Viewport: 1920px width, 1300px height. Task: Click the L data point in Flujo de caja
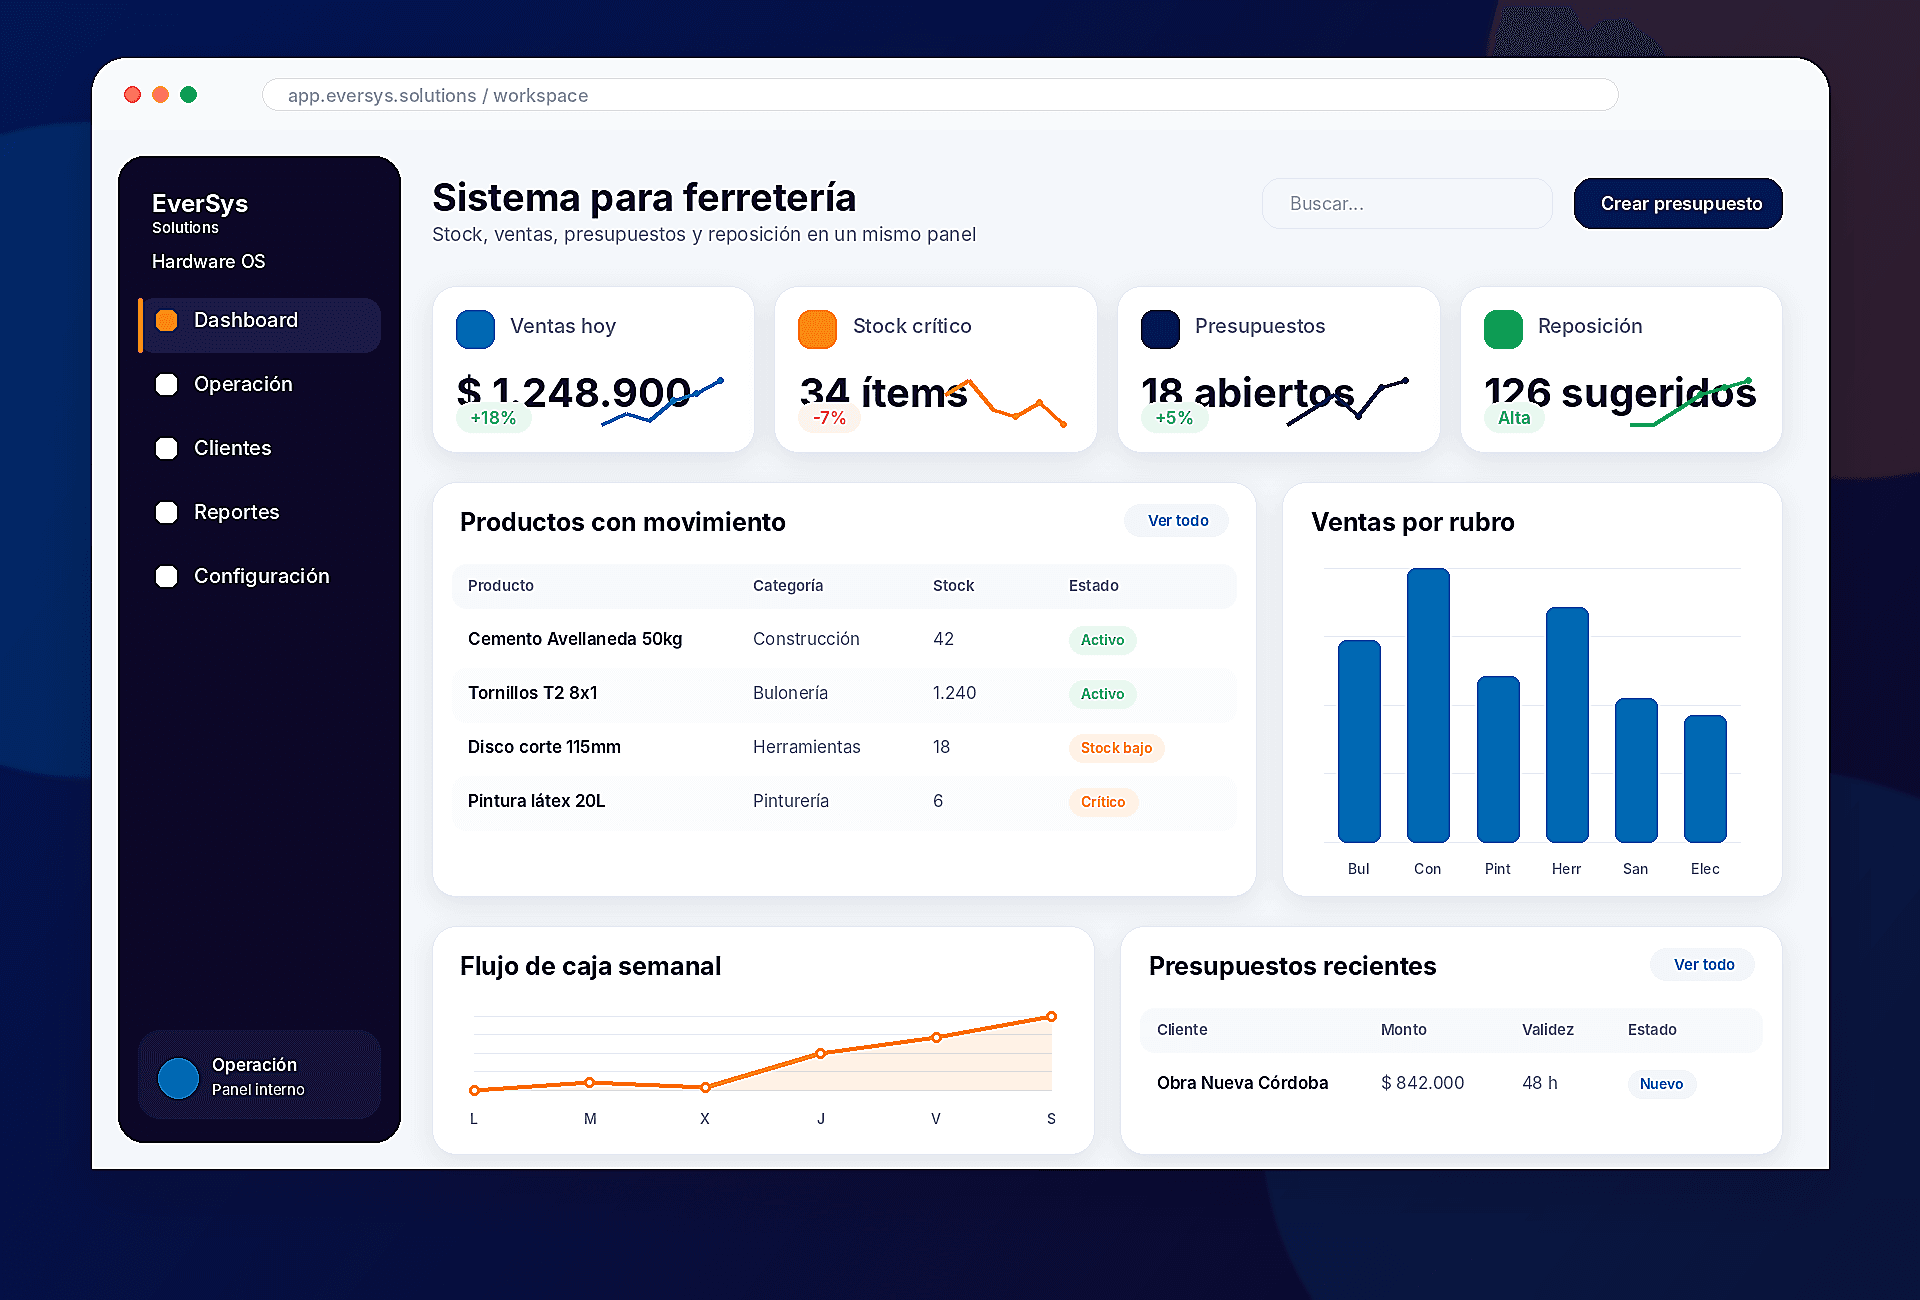pyautogui.click(x=474, y=1090)
